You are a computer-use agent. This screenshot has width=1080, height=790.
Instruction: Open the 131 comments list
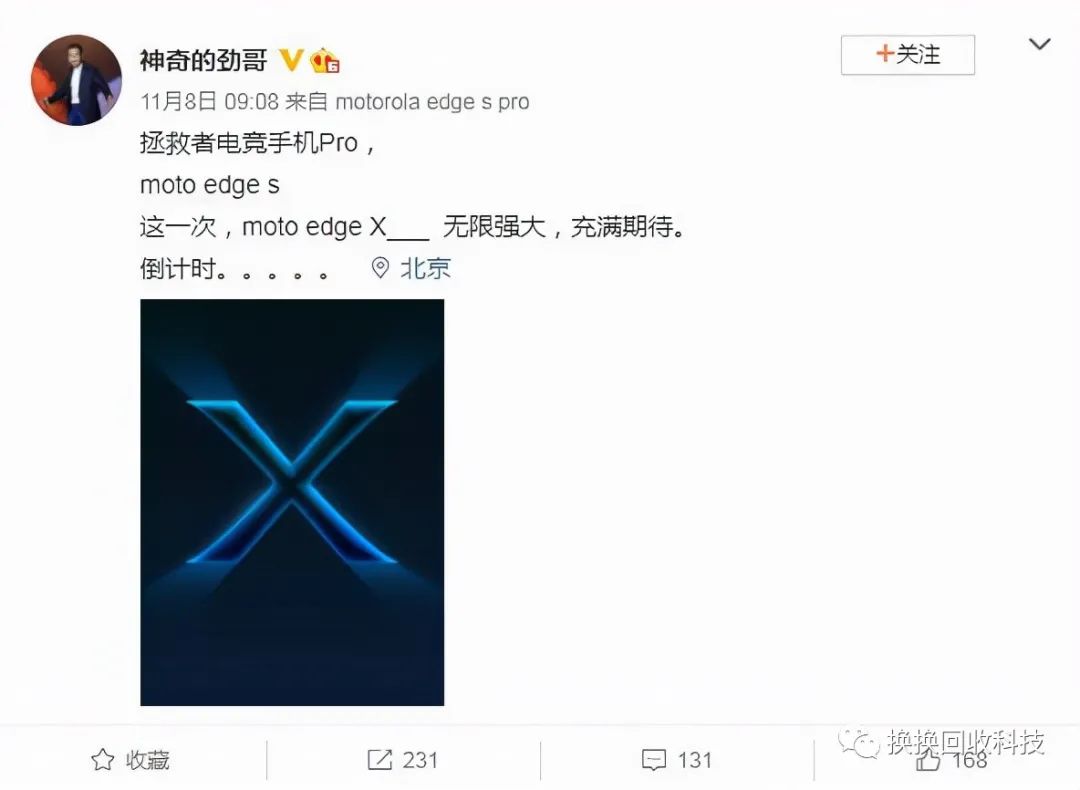[694, 760]
